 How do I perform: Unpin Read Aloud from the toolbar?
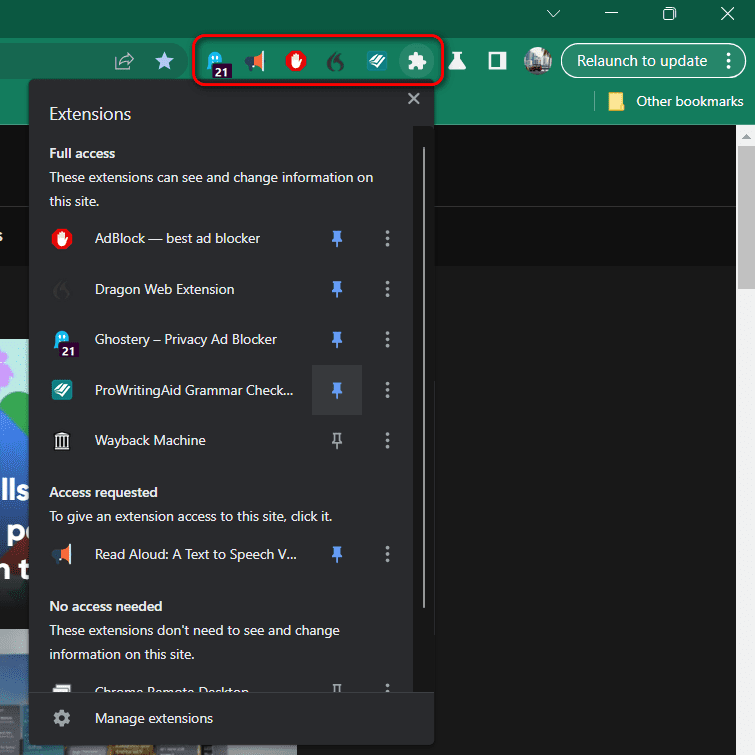pos(337,554)
